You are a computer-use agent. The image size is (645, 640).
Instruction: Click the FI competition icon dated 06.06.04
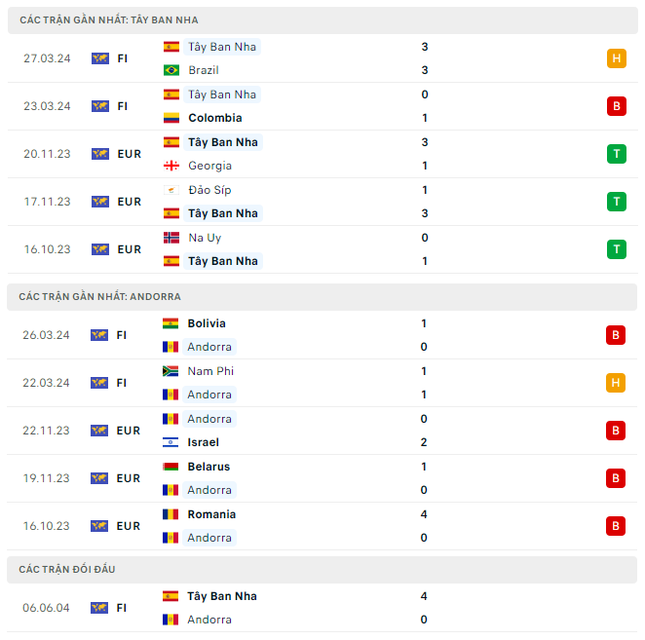point(100,608)
